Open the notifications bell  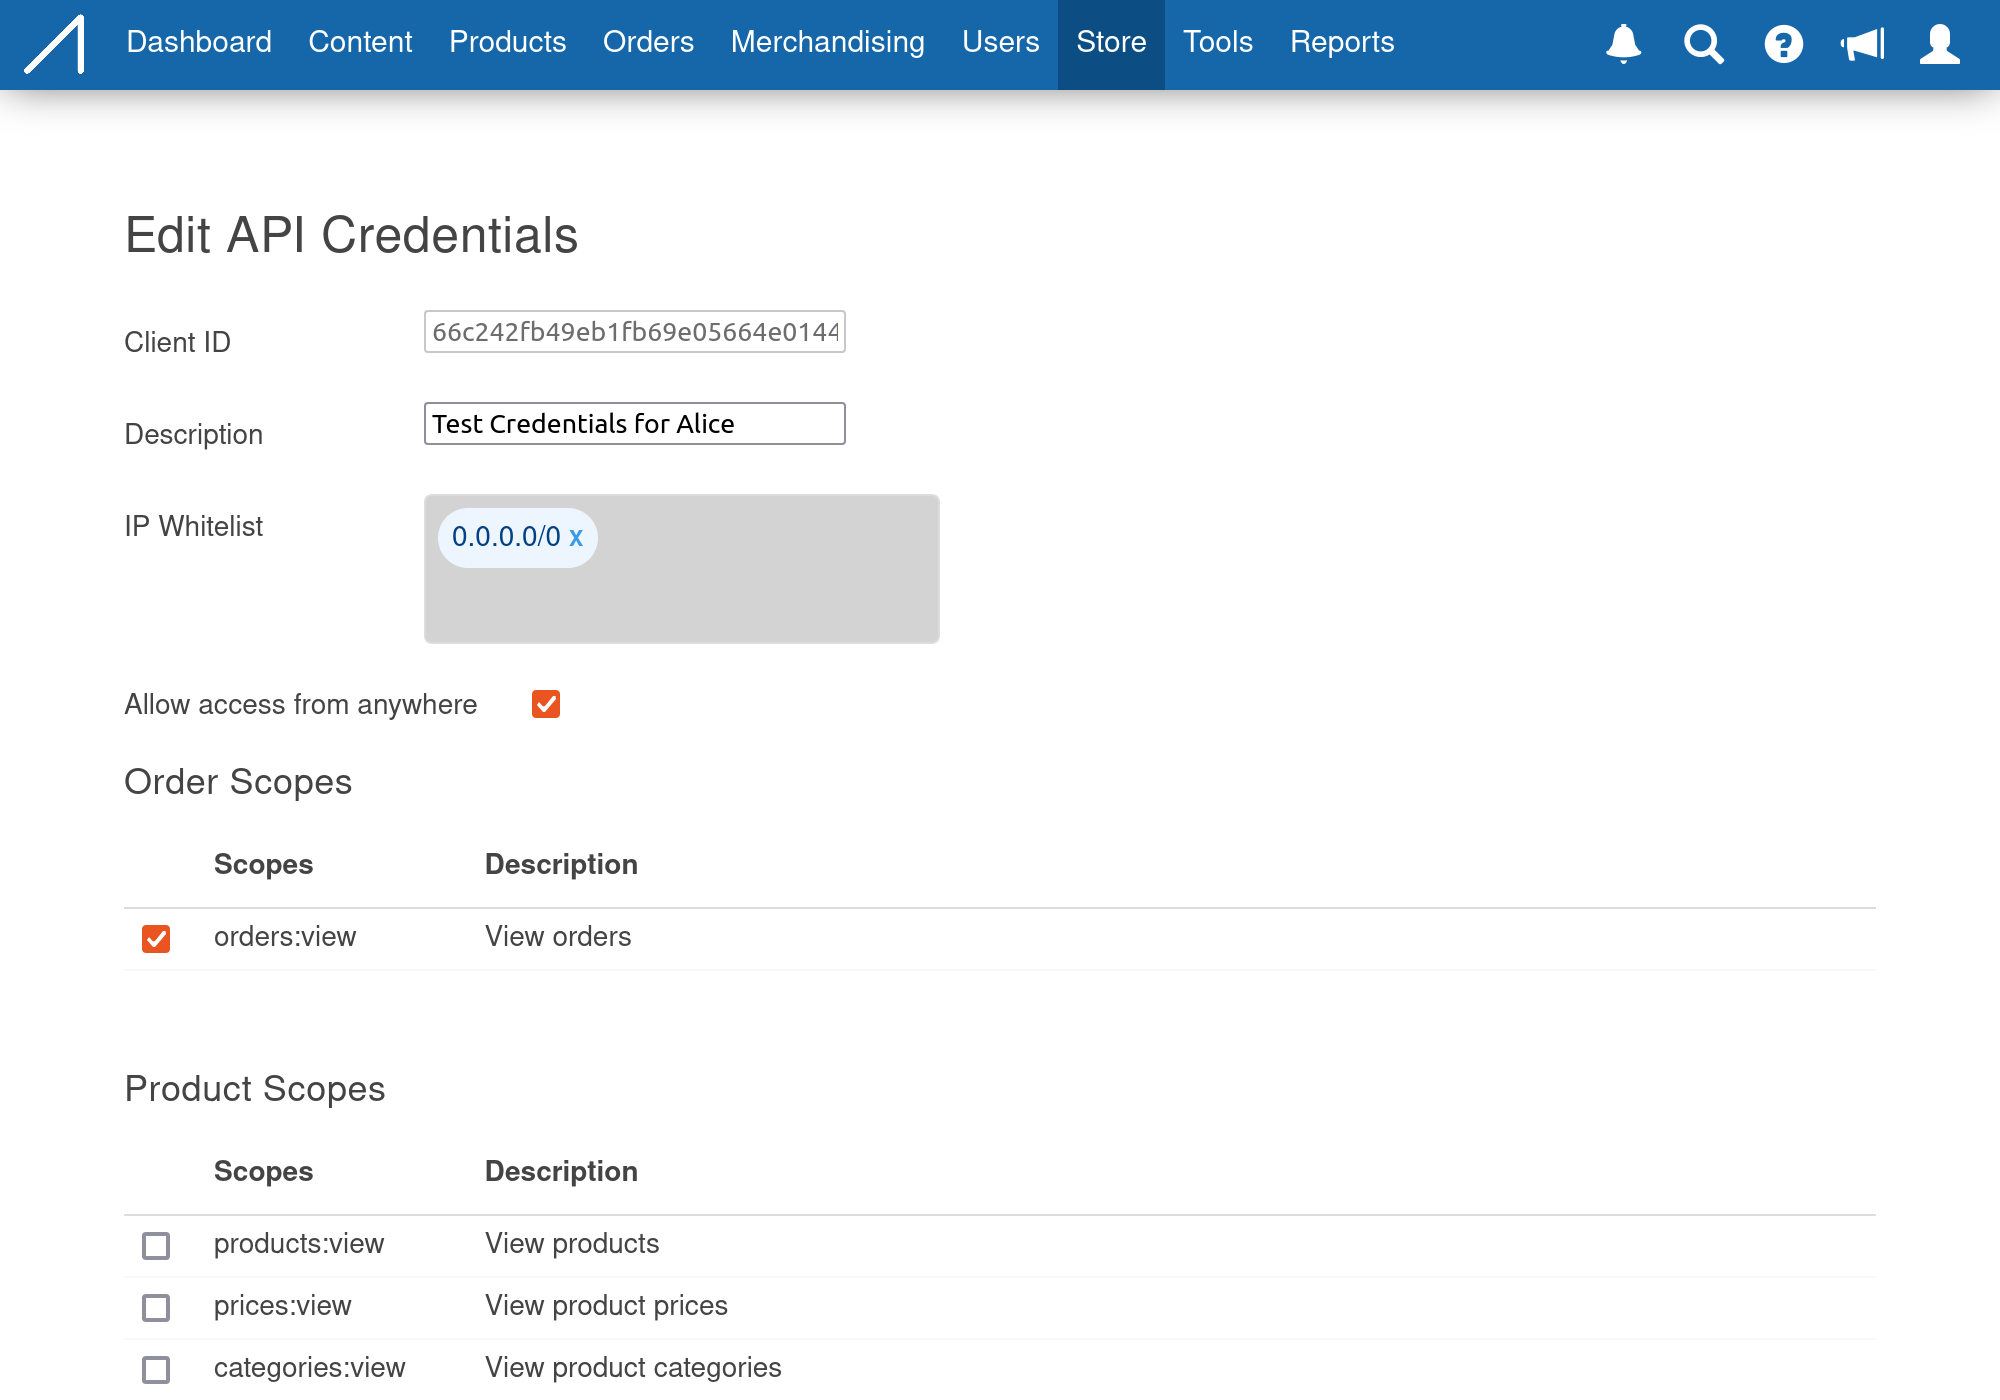pos(1623,44)
